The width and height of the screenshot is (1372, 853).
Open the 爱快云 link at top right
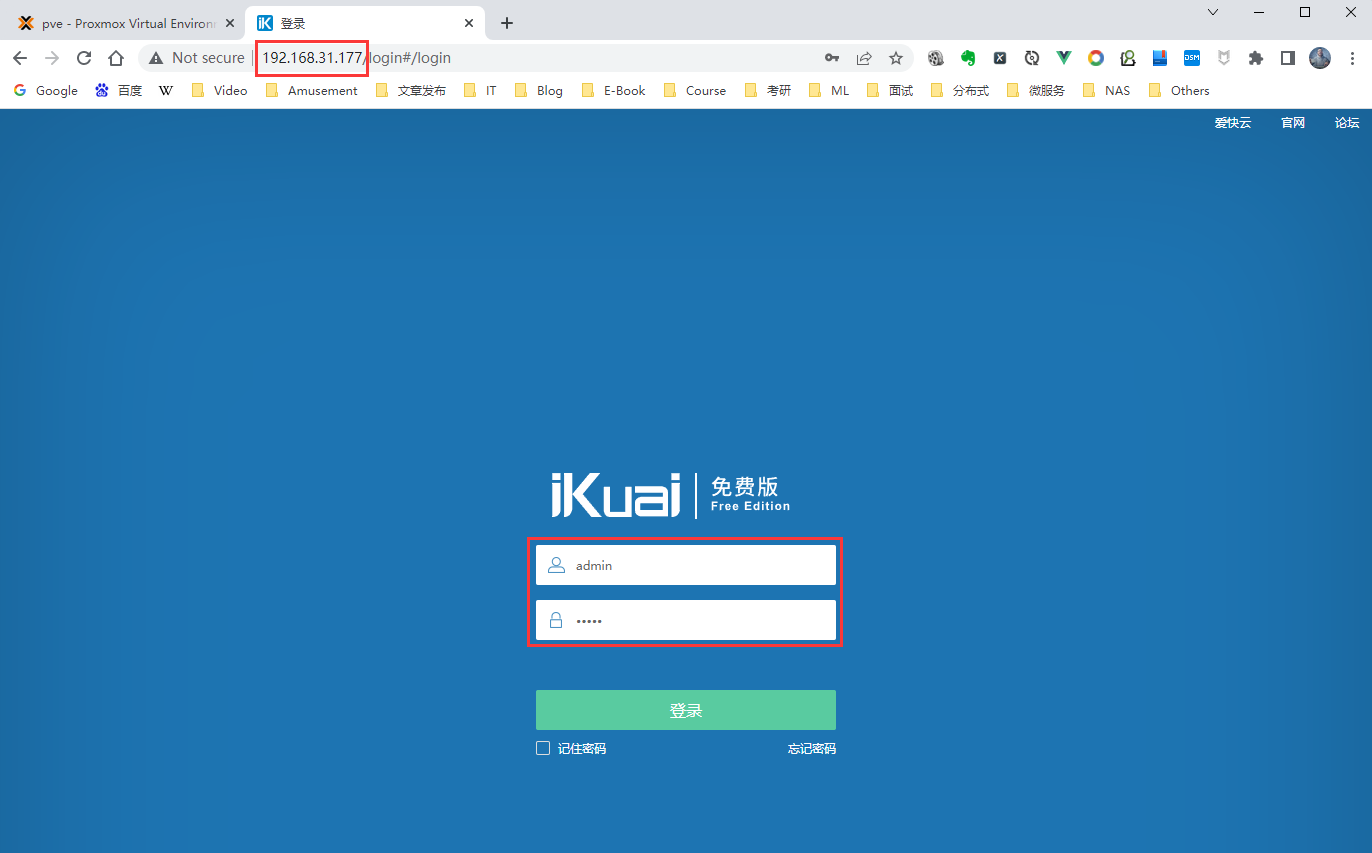click(1232, 123)
